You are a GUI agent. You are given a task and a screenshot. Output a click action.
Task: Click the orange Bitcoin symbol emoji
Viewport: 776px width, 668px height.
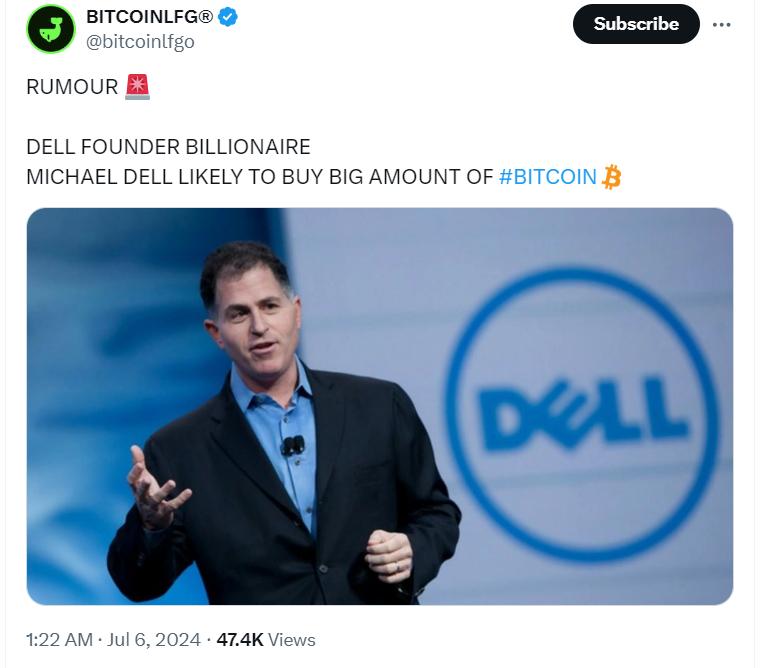coord(611,177)
